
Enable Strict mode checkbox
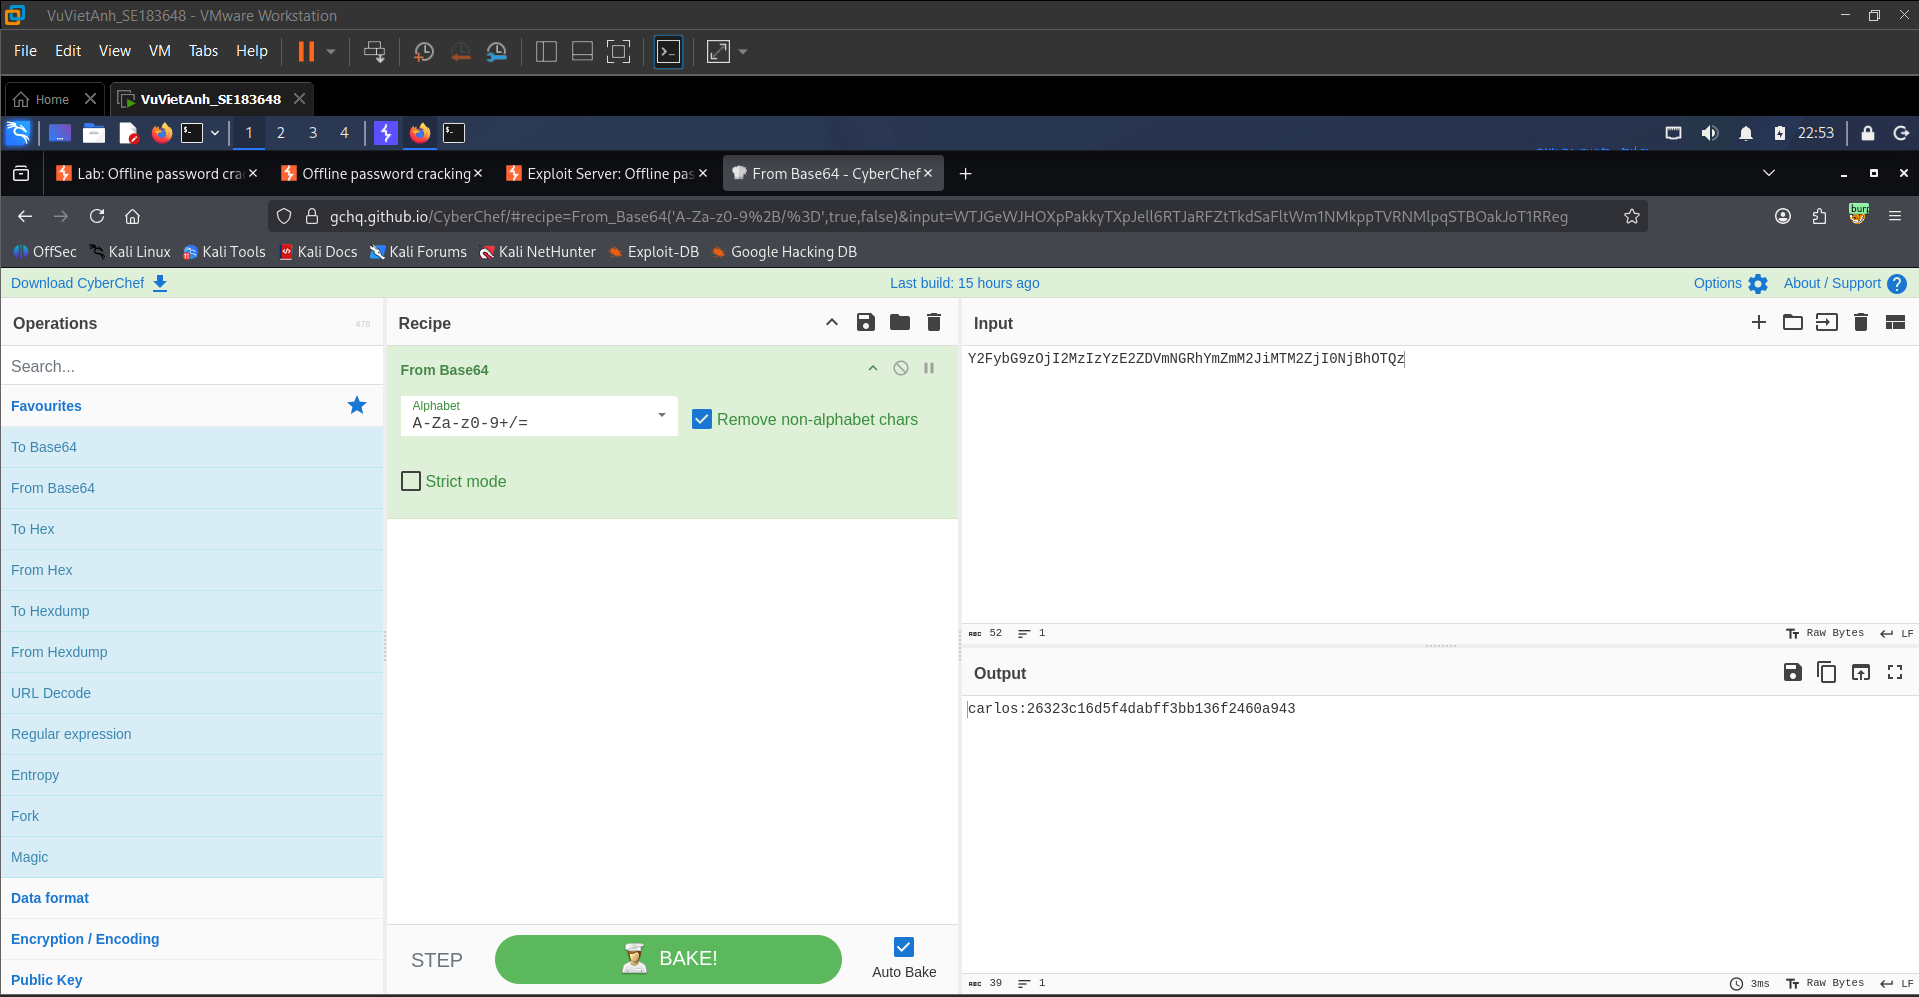[x=411, y=481]
